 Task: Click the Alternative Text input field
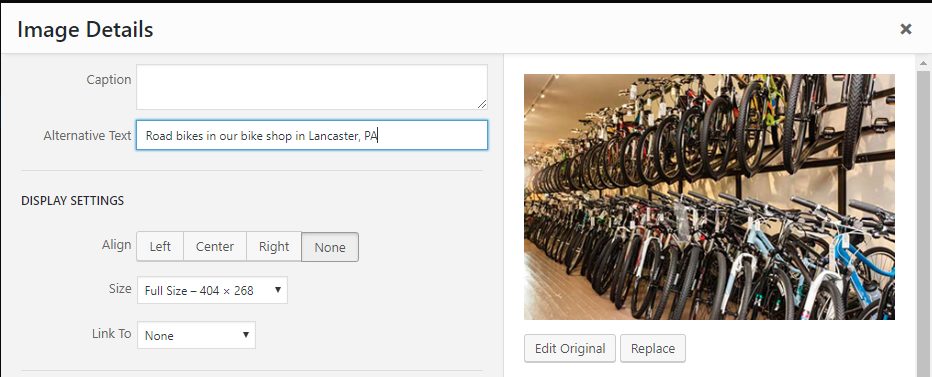[311, 136]
